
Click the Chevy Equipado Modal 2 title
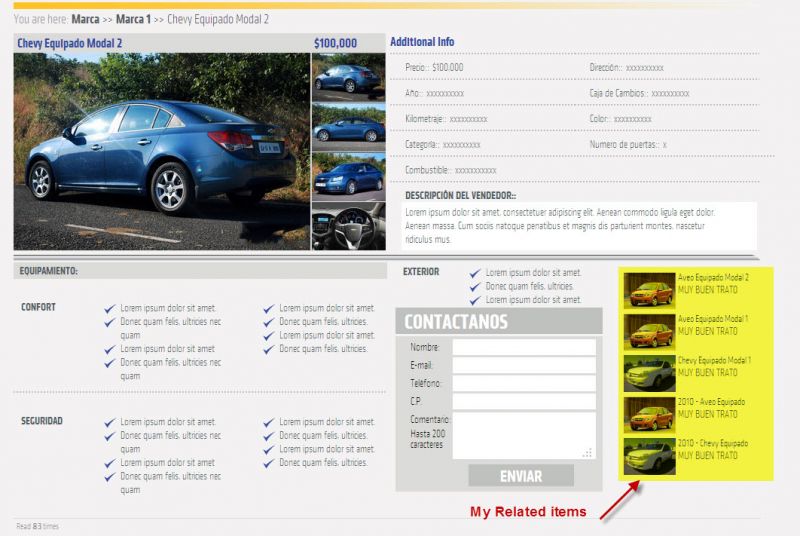coord(70,43)
